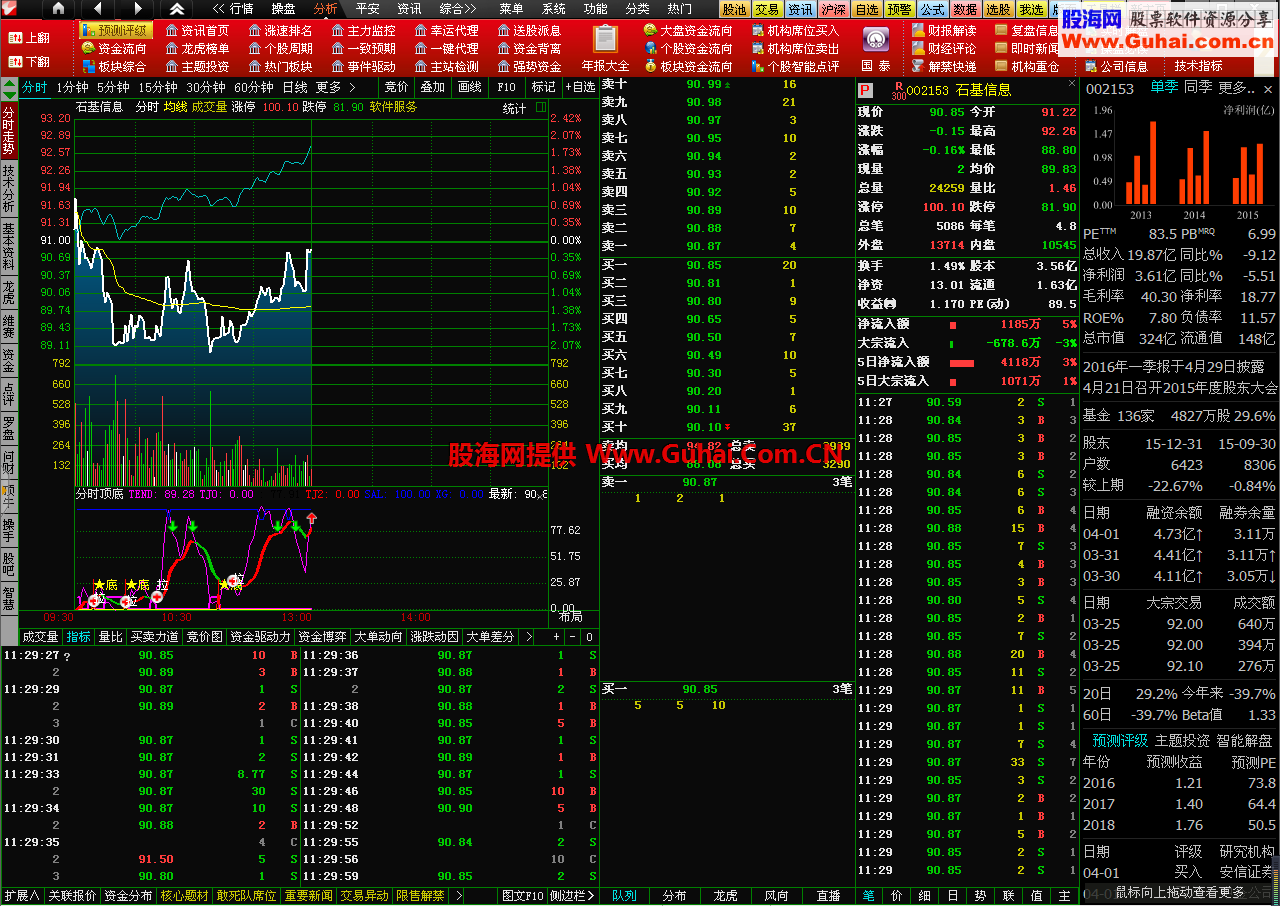Open 送股派息 toolbar item
This screenshot has height=906, width=1280.
(x=529, y=30)
